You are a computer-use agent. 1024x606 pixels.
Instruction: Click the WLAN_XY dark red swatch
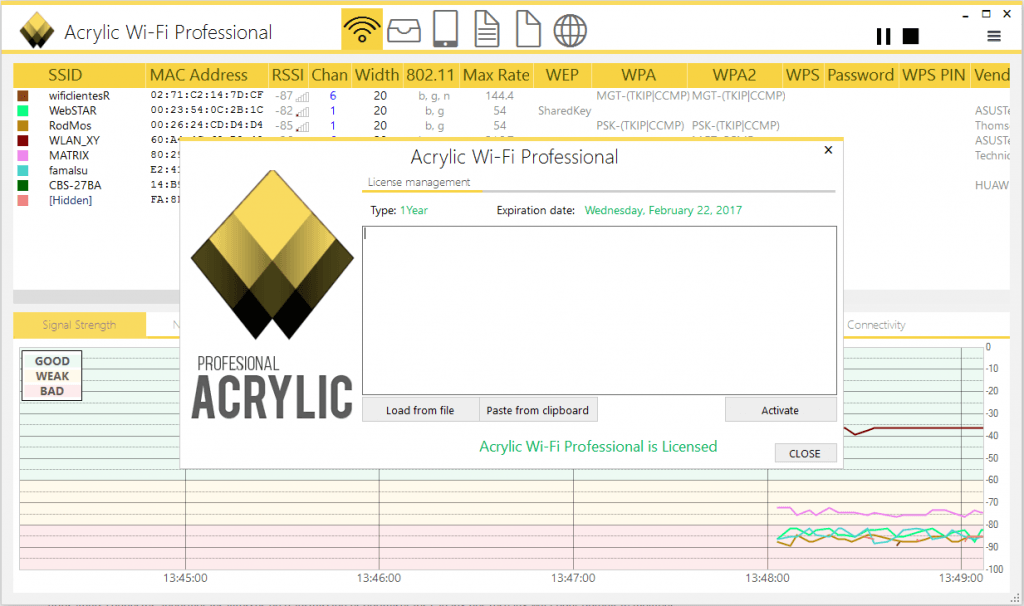23,140
